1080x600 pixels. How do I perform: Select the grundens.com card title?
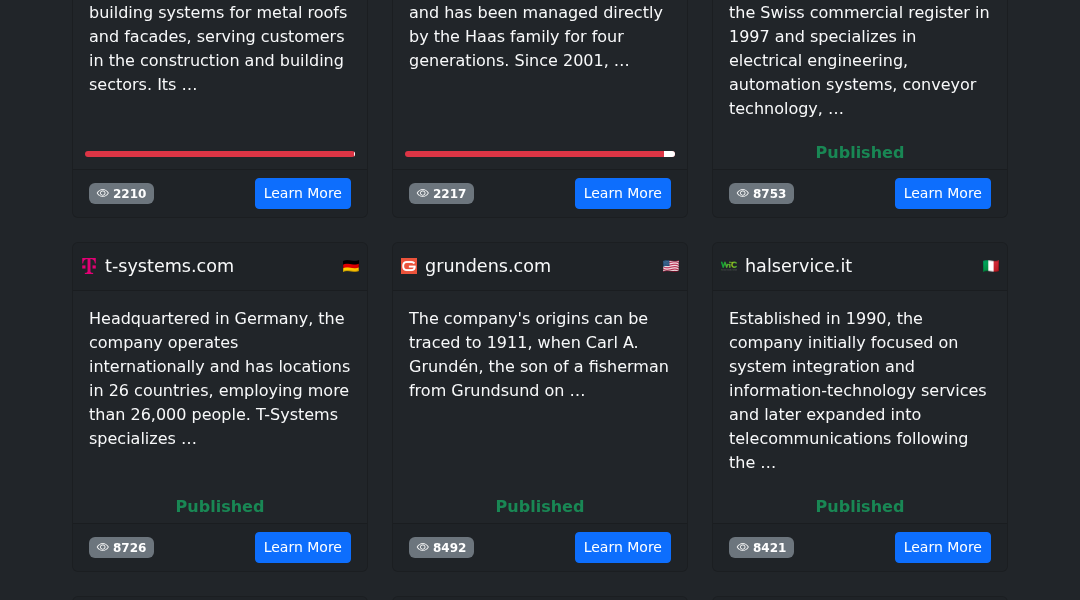pos(488,266)
